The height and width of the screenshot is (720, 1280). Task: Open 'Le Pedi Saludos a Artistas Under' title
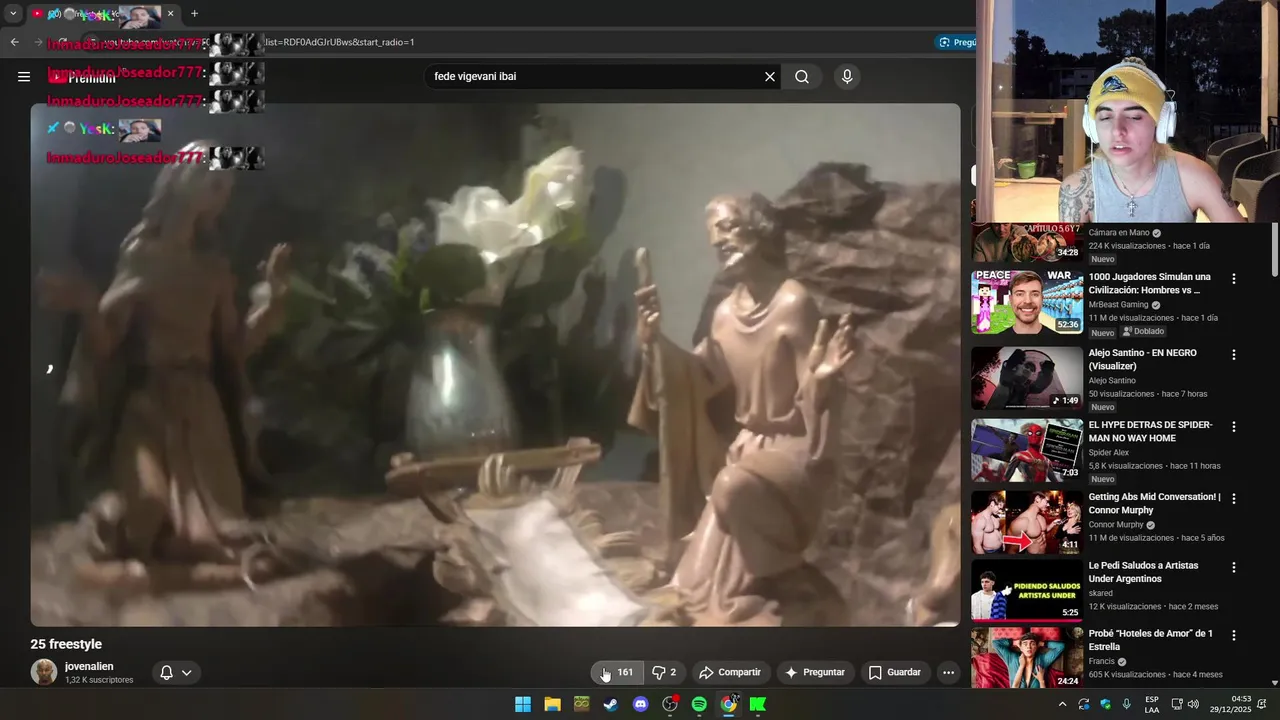click(1143, 572)
